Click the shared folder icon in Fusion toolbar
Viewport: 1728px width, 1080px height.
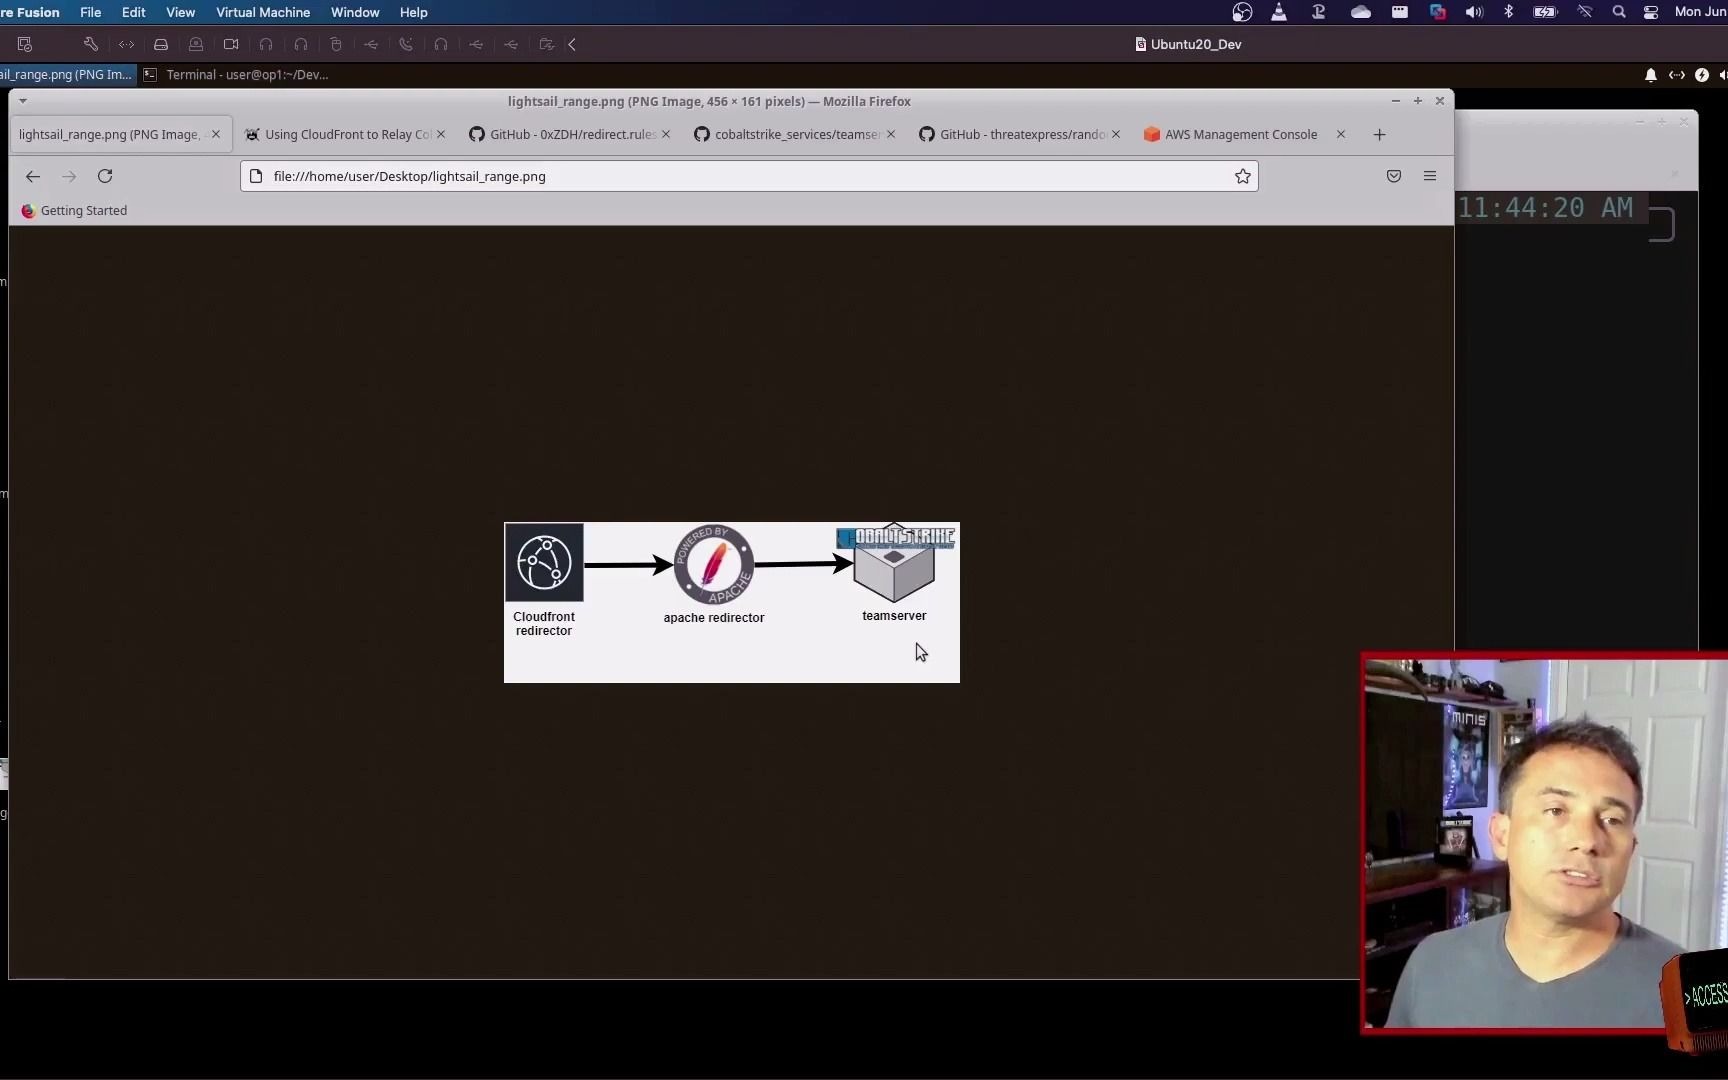[x=546, y=44]
